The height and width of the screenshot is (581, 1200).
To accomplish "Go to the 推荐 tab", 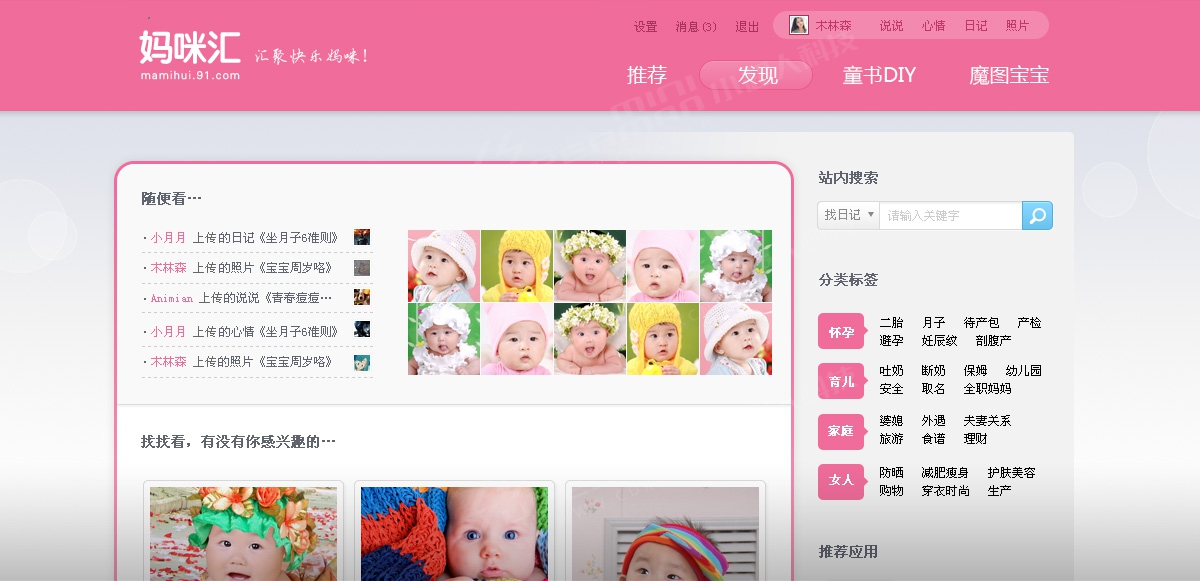I will point(647,75).
